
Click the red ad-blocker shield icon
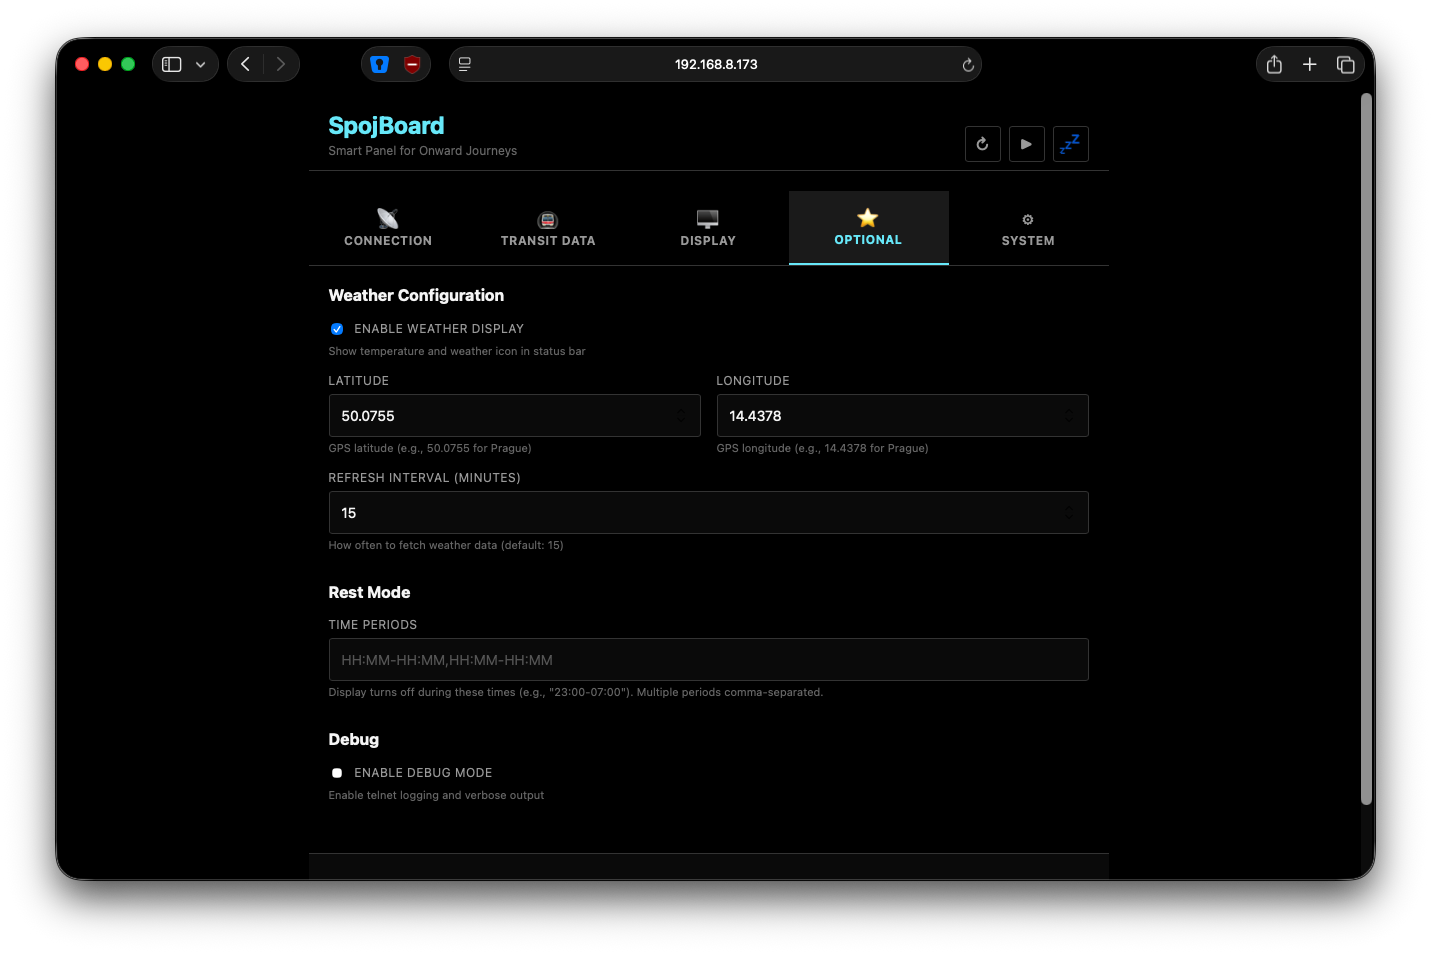coord(412,64)
